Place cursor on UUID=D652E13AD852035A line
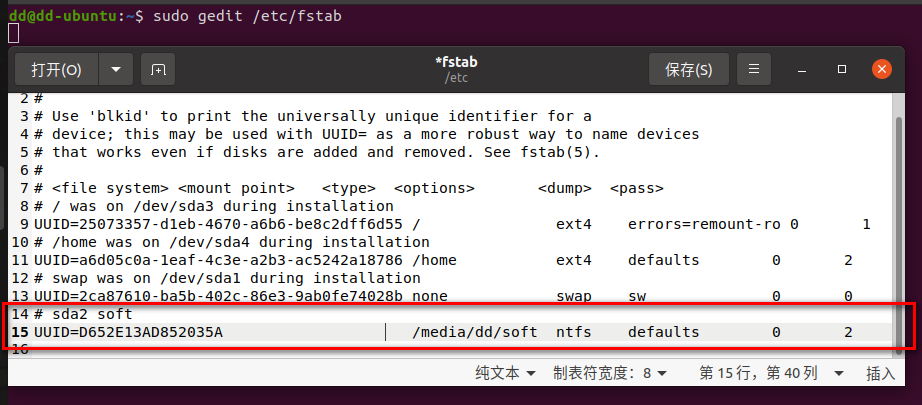This screenshot has width=922, height=405. click(x=128, y=332)
